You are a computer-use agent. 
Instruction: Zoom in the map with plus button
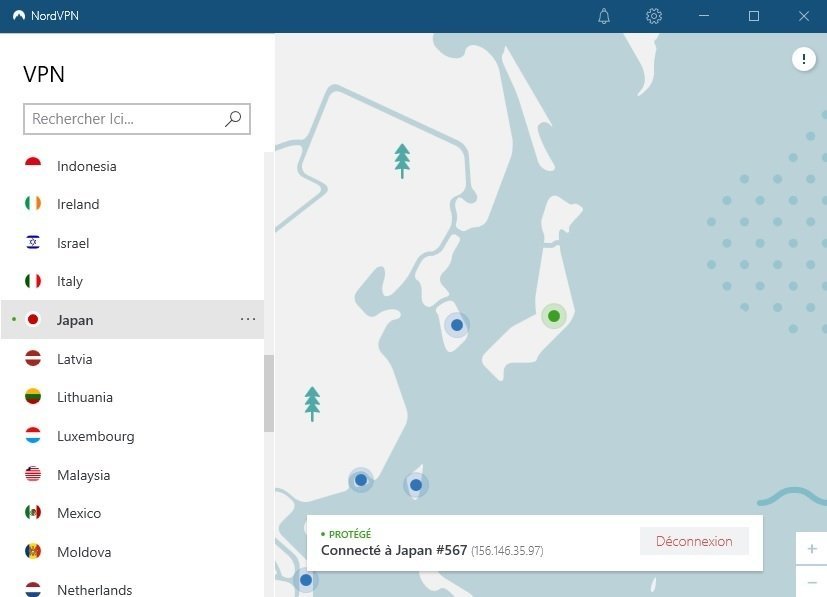812,548
